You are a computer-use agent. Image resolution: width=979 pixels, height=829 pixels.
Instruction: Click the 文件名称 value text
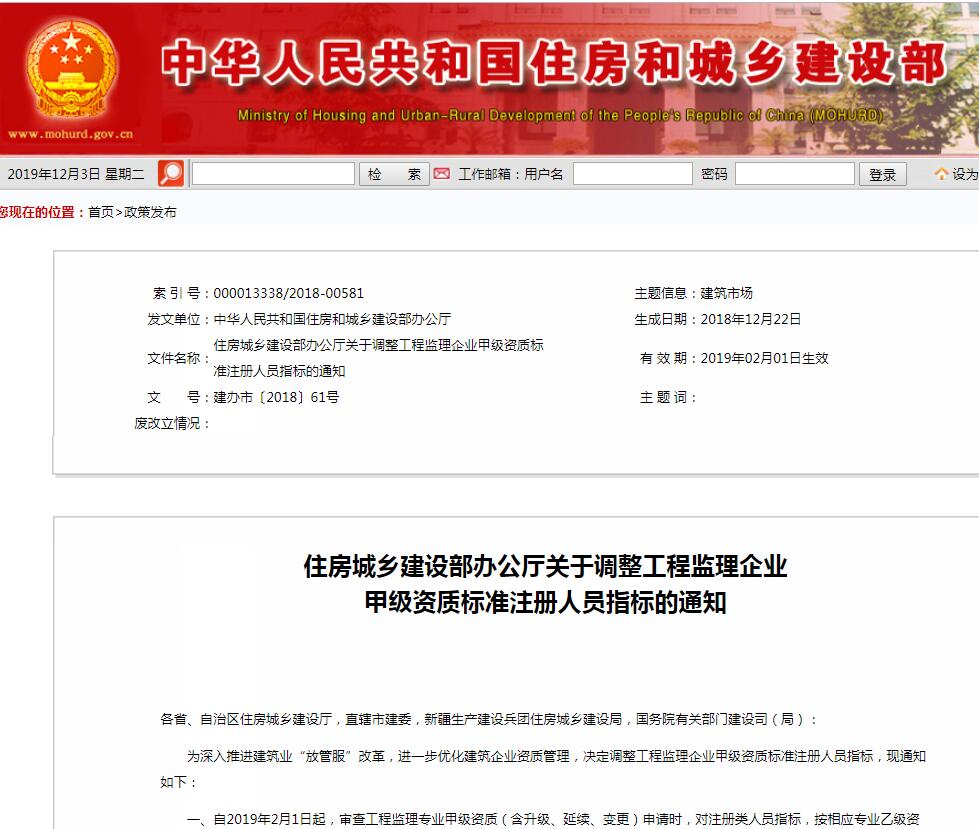378,358
